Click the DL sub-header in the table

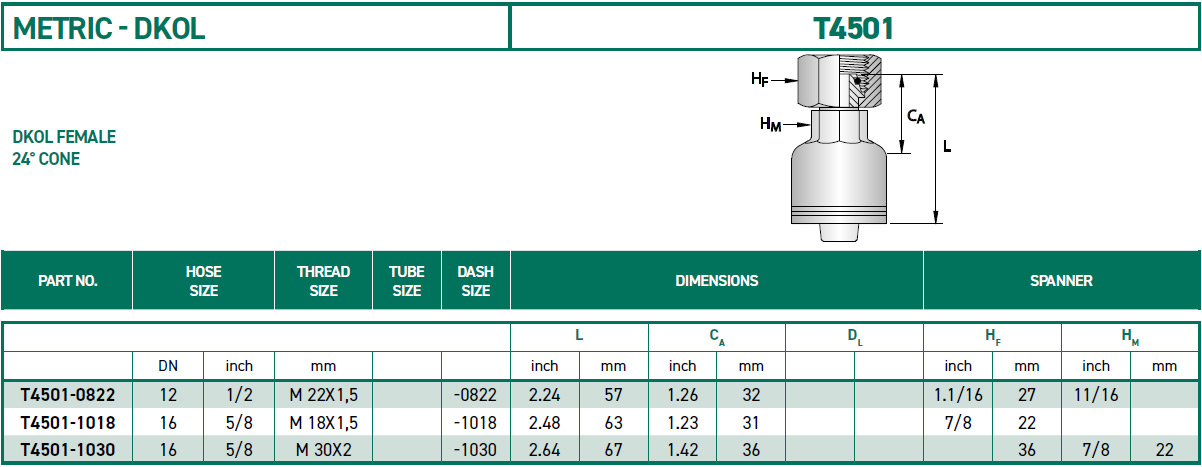click(x=855, y=338)
